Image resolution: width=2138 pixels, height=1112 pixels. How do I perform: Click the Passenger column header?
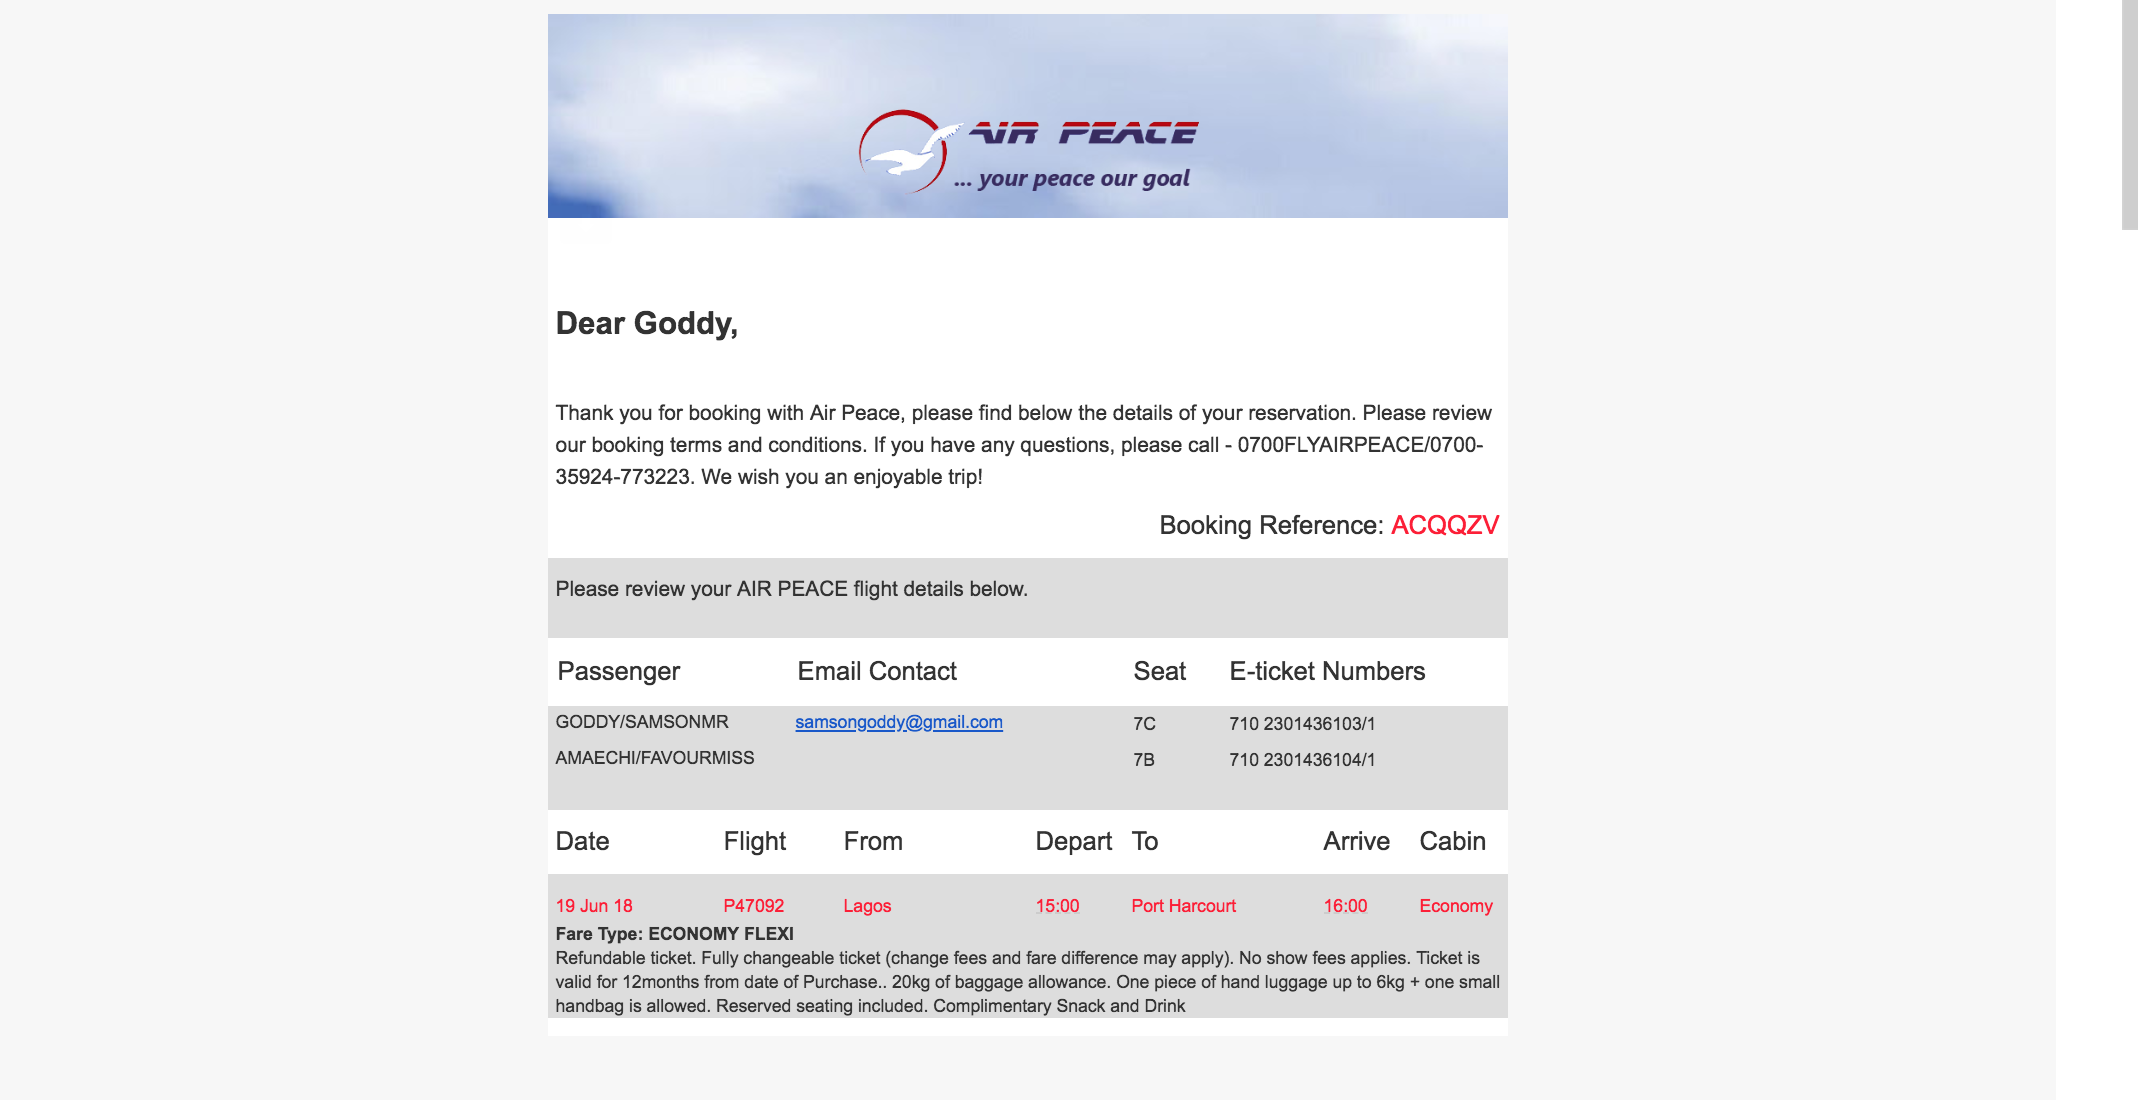coord(618,671)
